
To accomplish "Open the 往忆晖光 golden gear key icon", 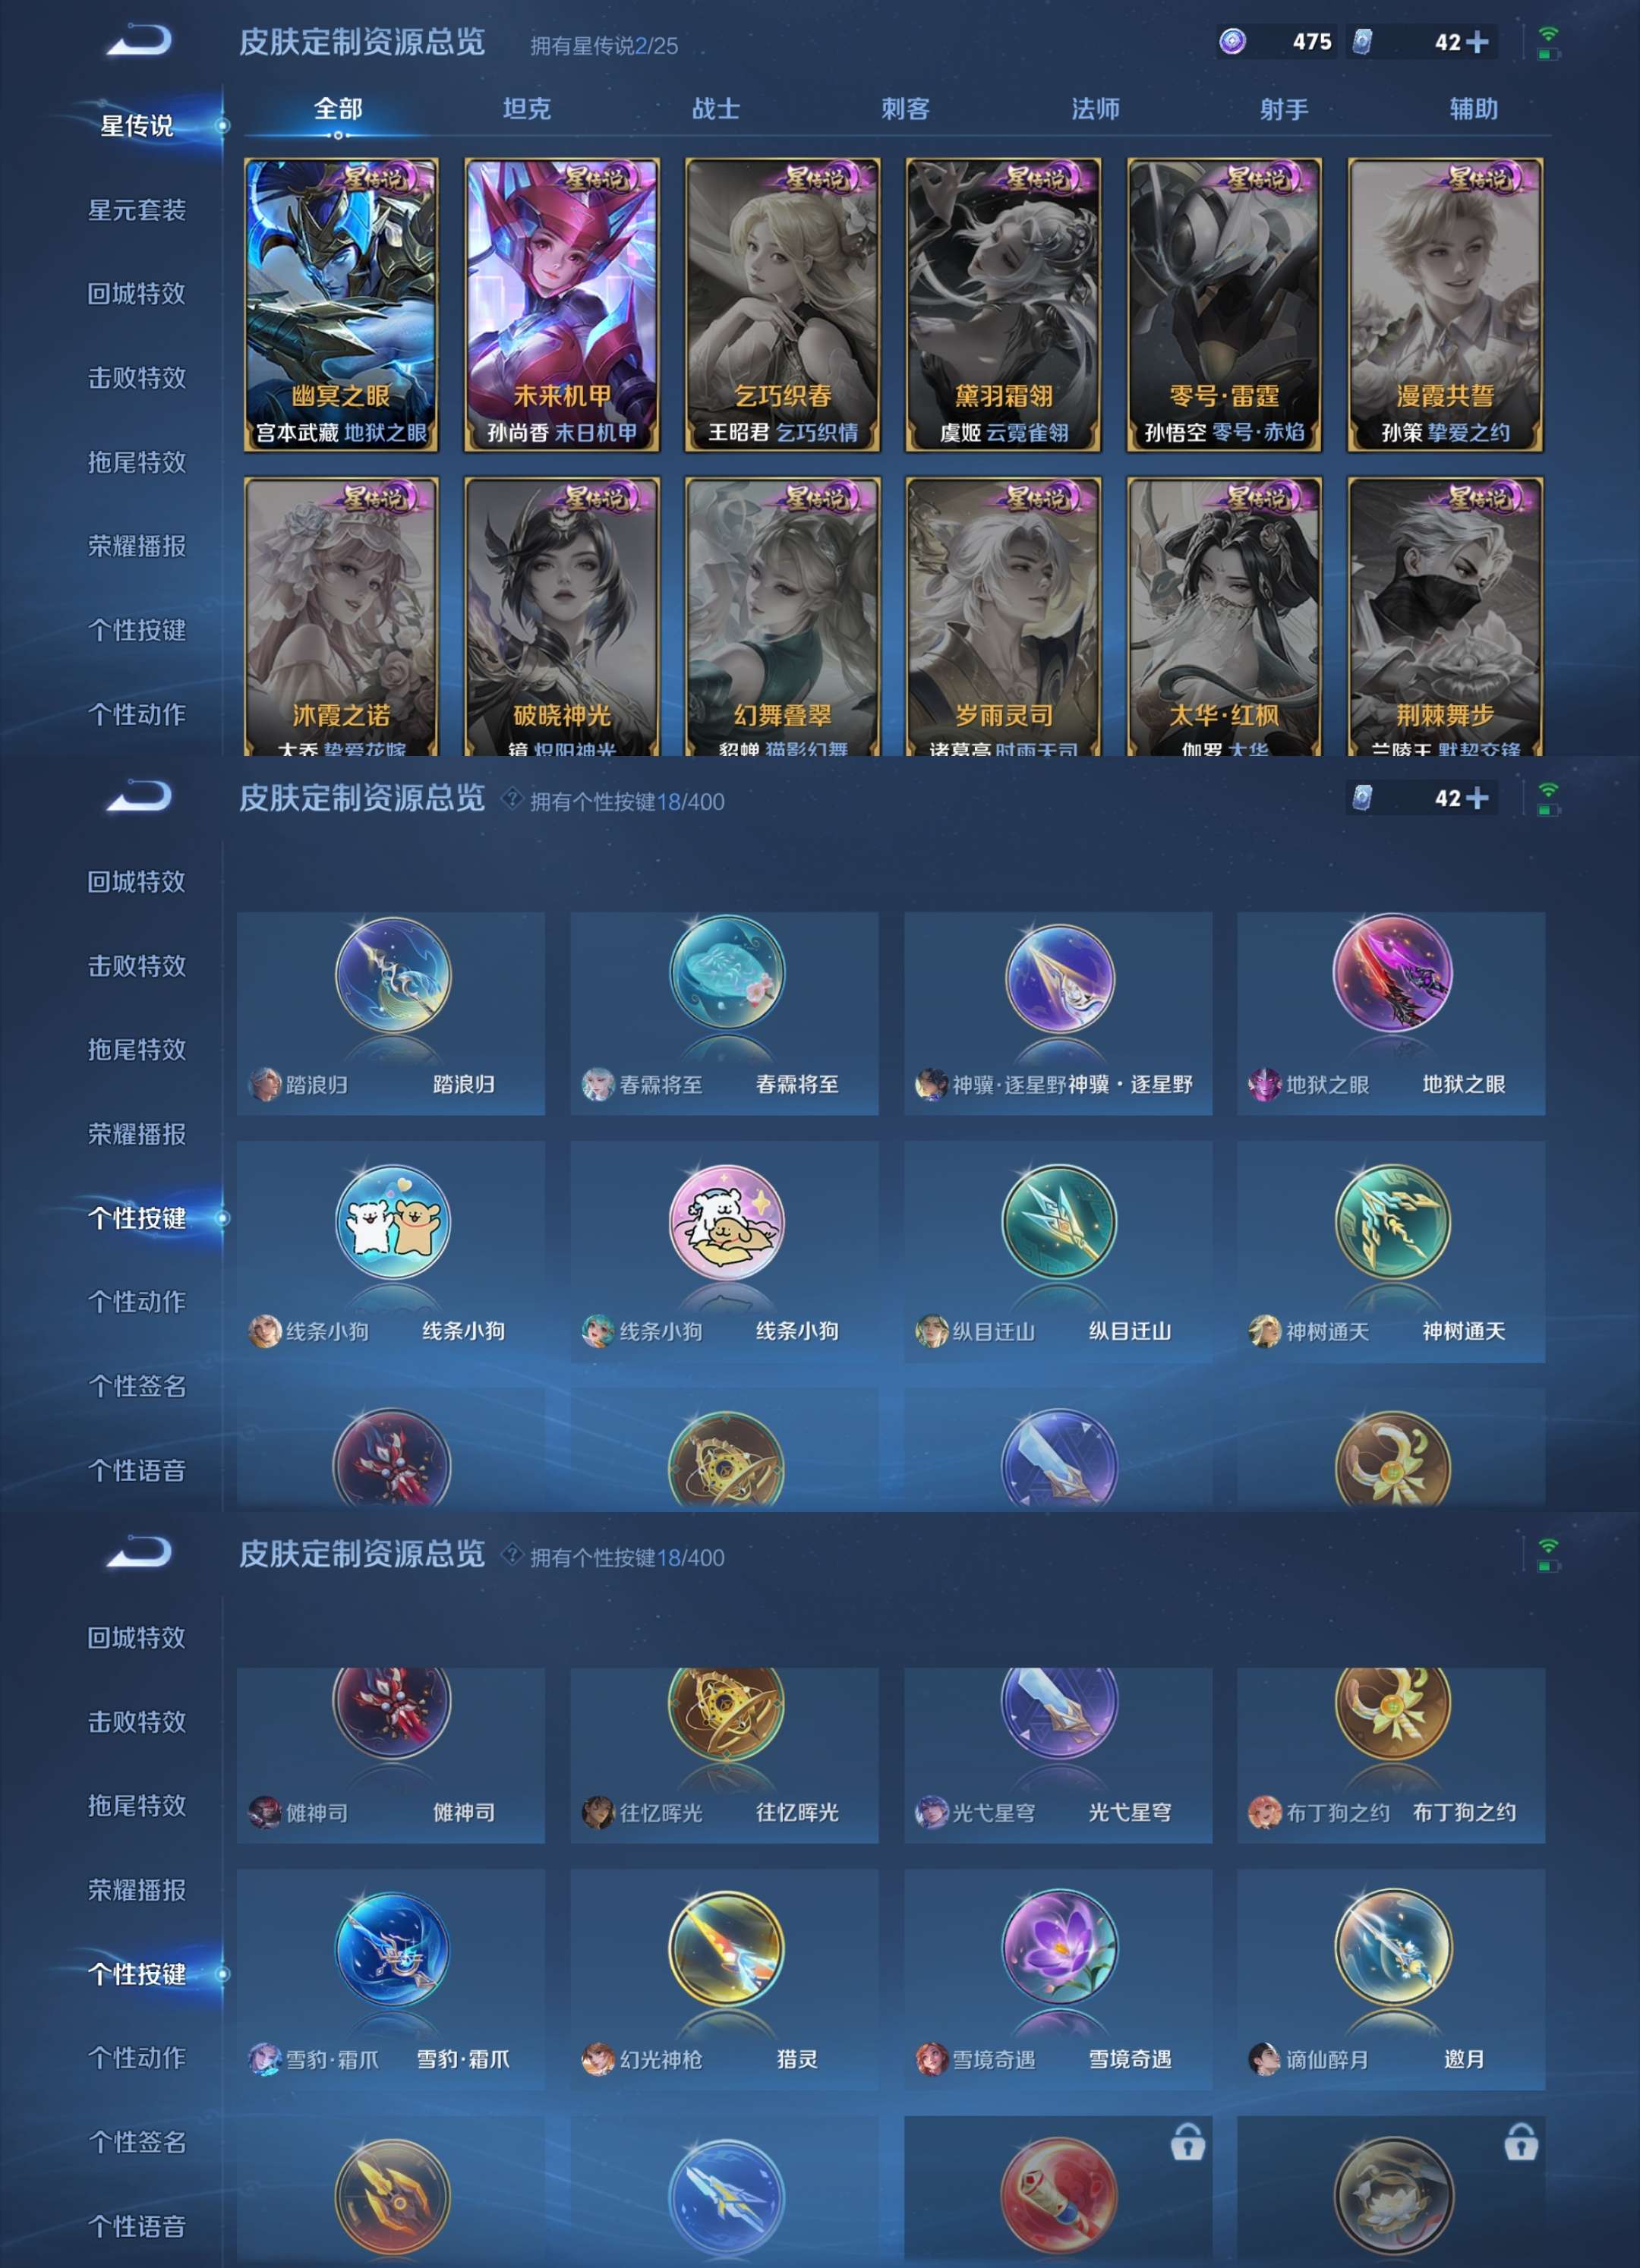I will [726, 1703].
